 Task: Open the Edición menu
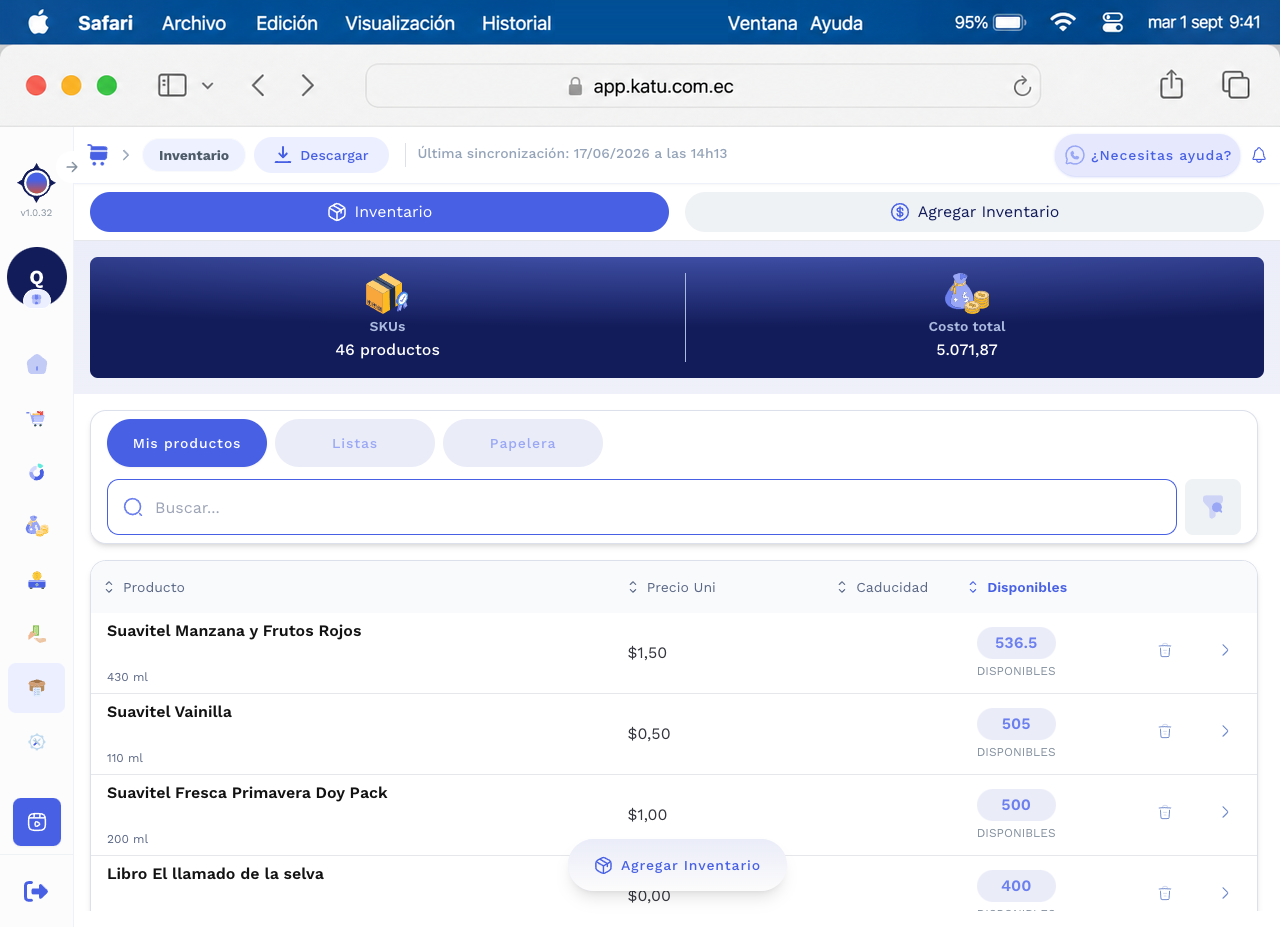tap(287, 23)
